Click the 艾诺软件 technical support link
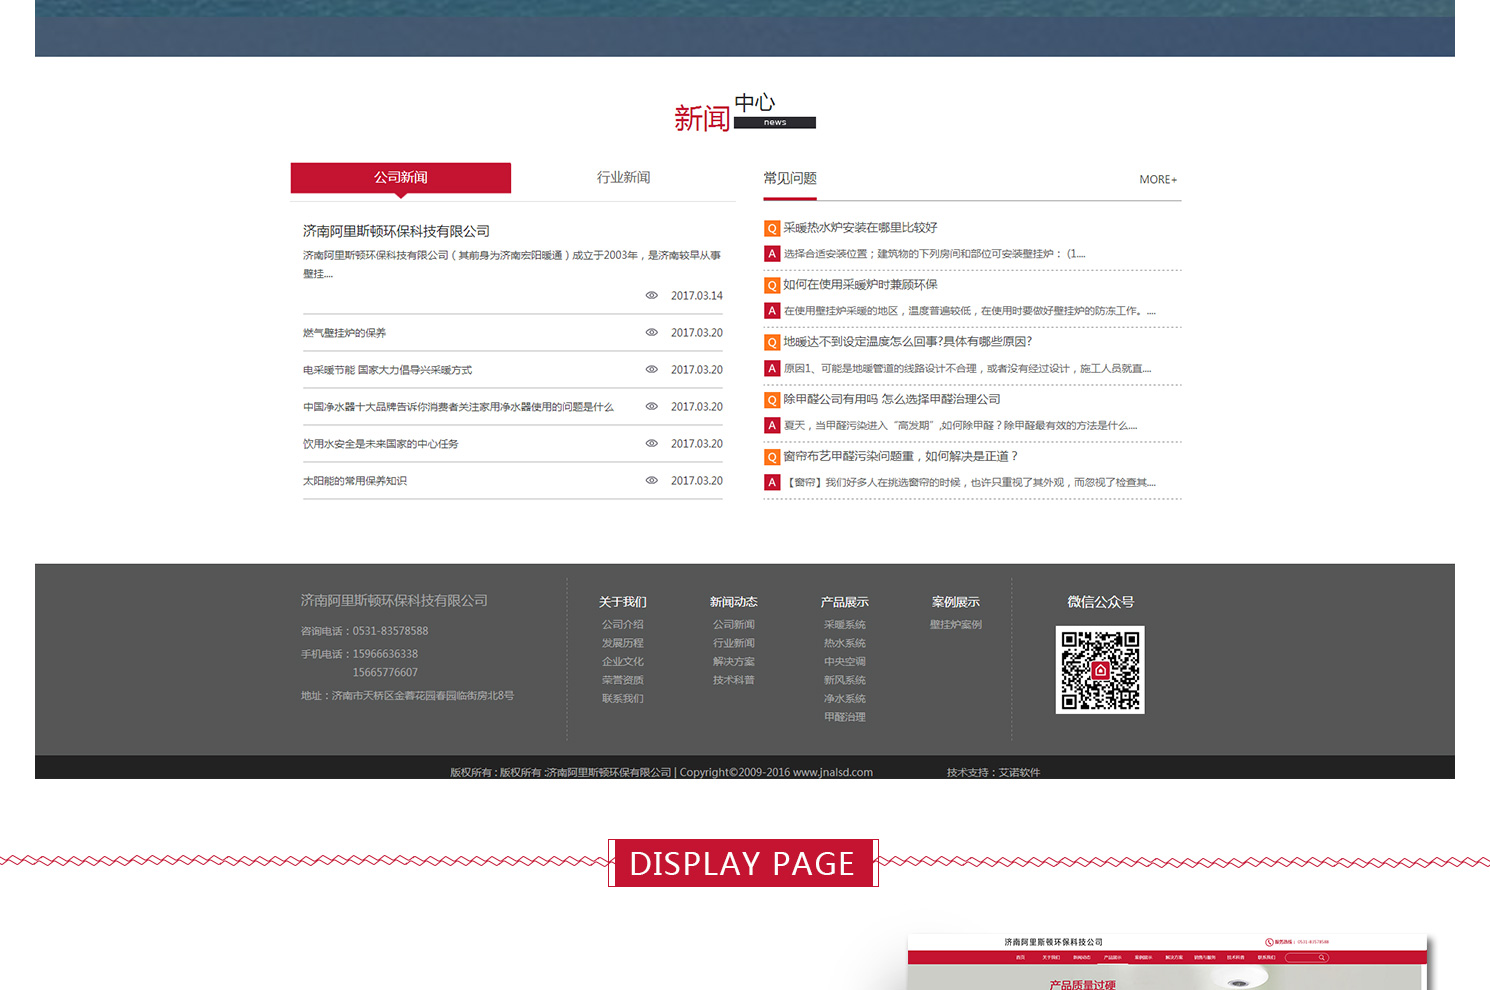This screenshot has height=990, width=1490. (1019, 772)
